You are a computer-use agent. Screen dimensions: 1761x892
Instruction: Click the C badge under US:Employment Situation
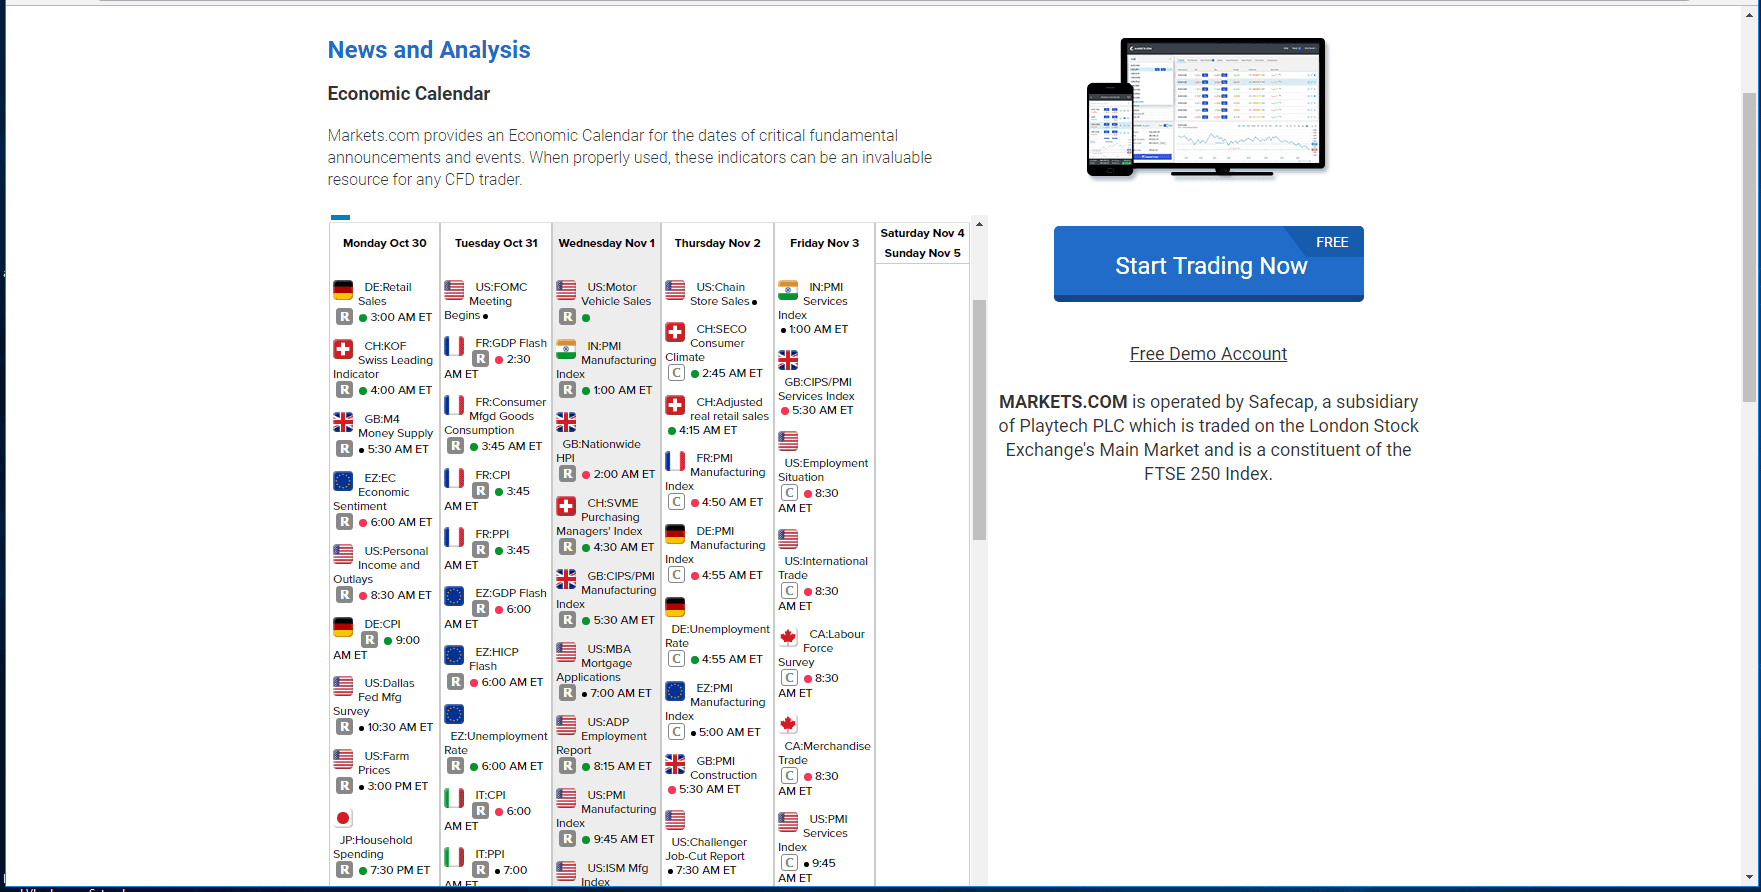pos(790,493)
